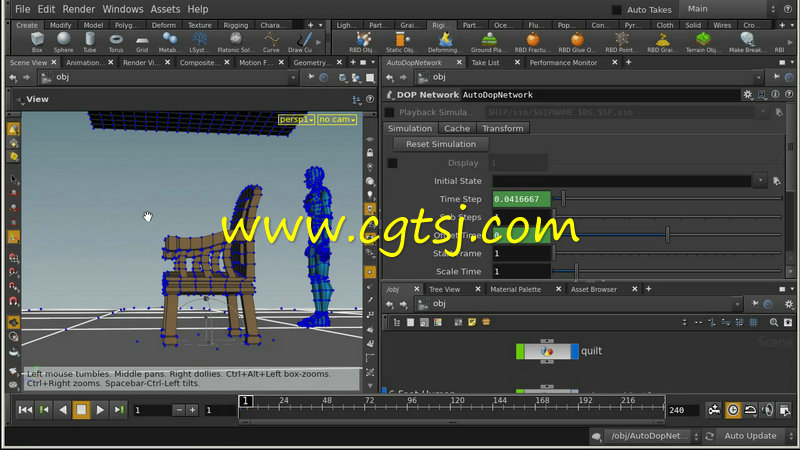Select the Torus shelf tool
Image resolution: width=800 pixels, height=450 pixels.
pos(116,42)
